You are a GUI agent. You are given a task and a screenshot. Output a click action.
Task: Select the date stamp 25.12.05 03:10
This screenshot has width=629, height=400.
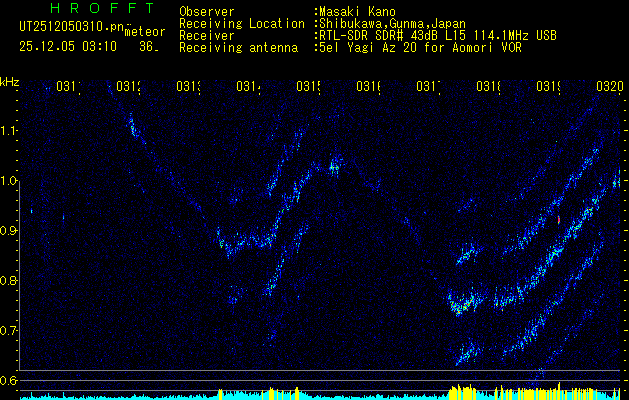click(x=68, y=47)
